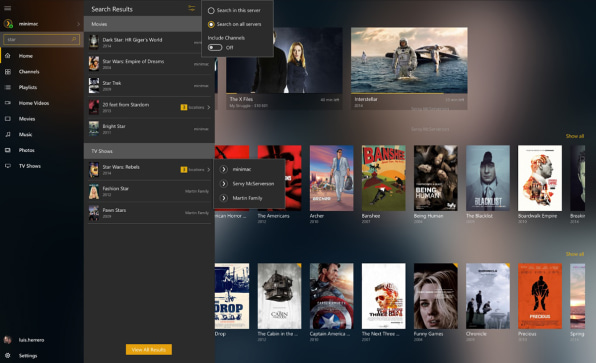This screenshot has height=363, width=596.
Task: Open Star Trek search result
Action: click(x=149, y=86)
